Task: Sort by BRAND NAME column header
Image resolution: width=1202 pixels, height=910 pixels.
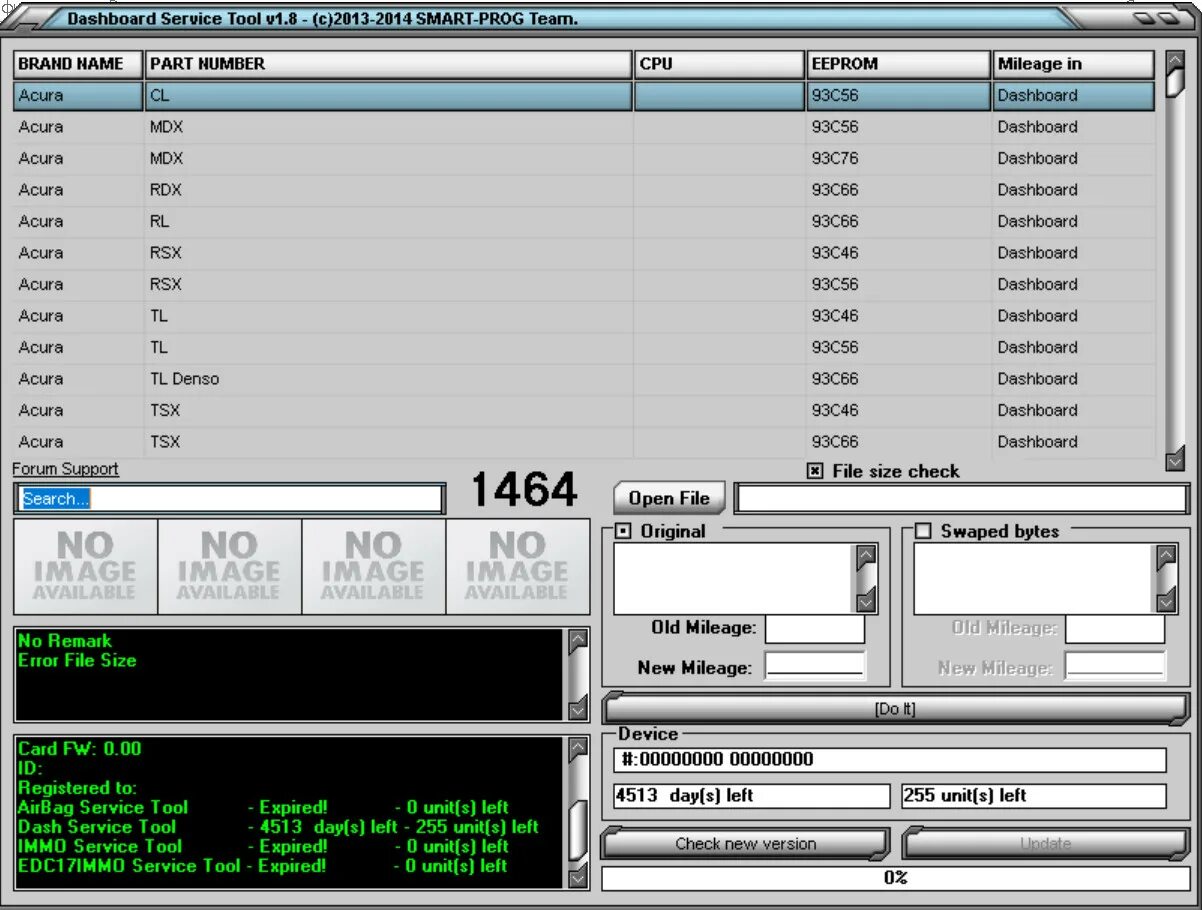Action: point(78,64)
